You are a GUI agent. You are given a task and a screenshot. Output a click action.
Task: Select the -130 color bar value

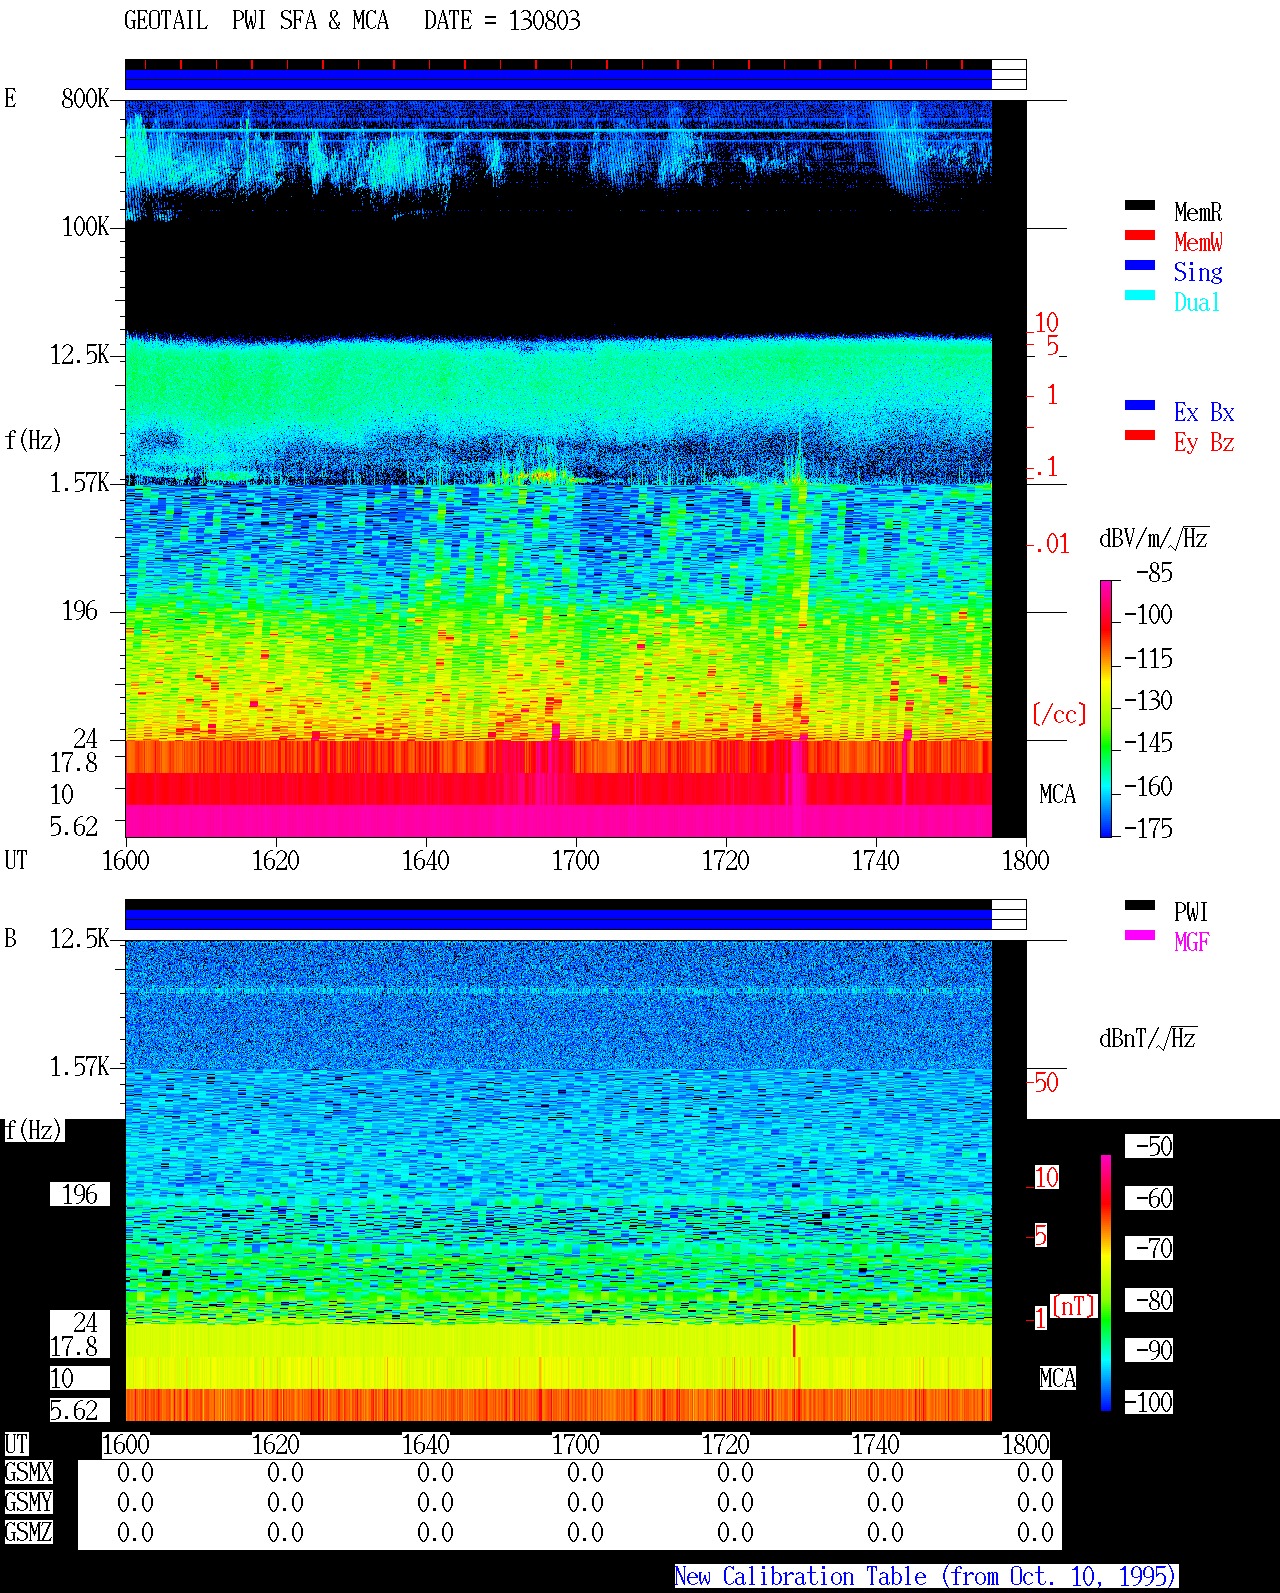pyautogui.click(x=1148, y=701)
